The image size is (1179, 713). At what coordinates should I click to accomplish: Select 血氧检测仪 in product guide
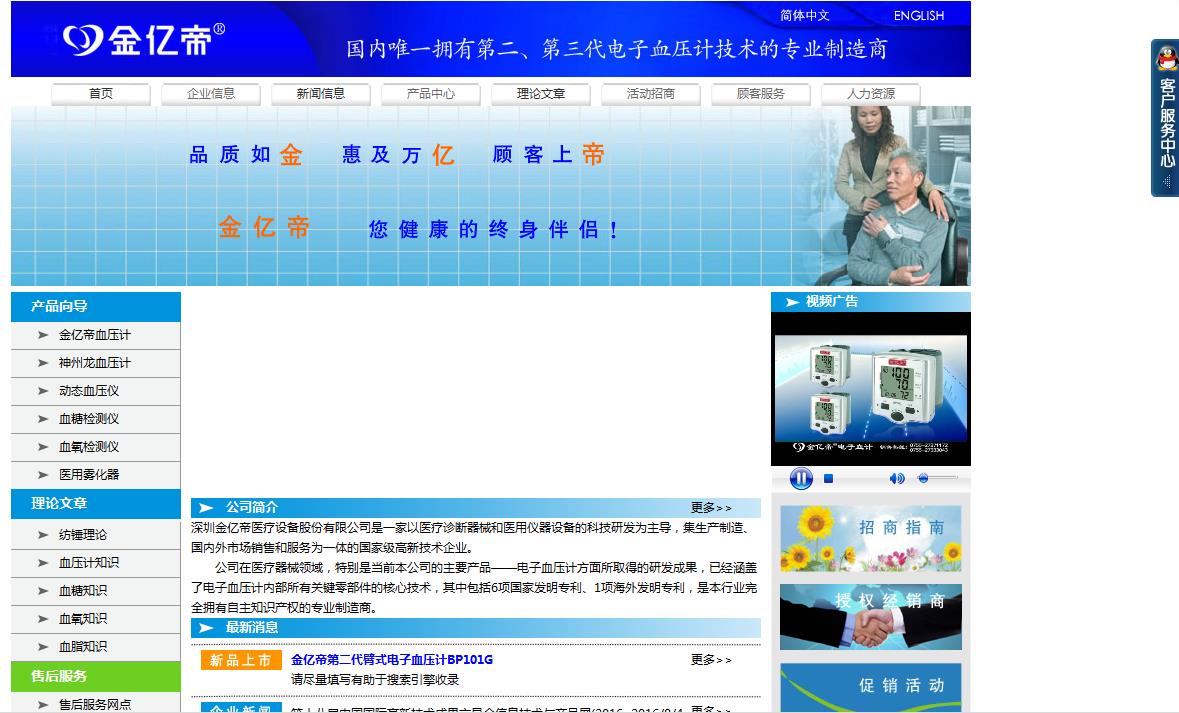coord(89,447)
